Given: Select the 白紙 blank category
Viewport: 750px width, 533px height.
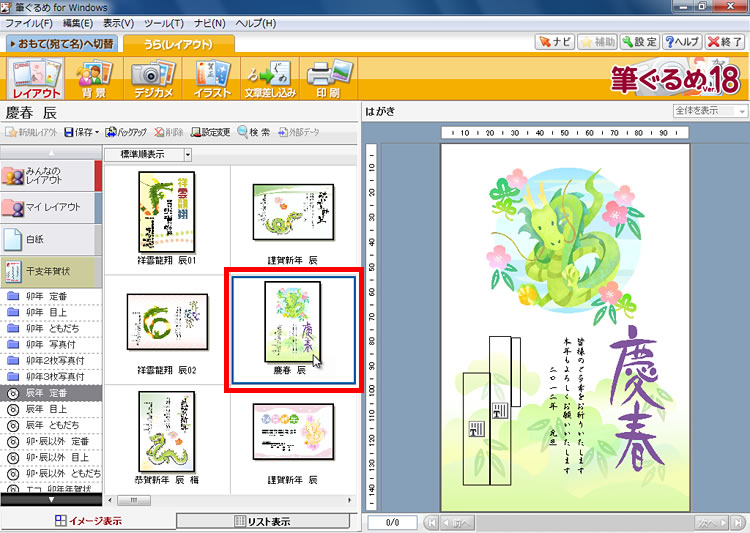Looking at the screenshot, I should click(x=51, y=239).
